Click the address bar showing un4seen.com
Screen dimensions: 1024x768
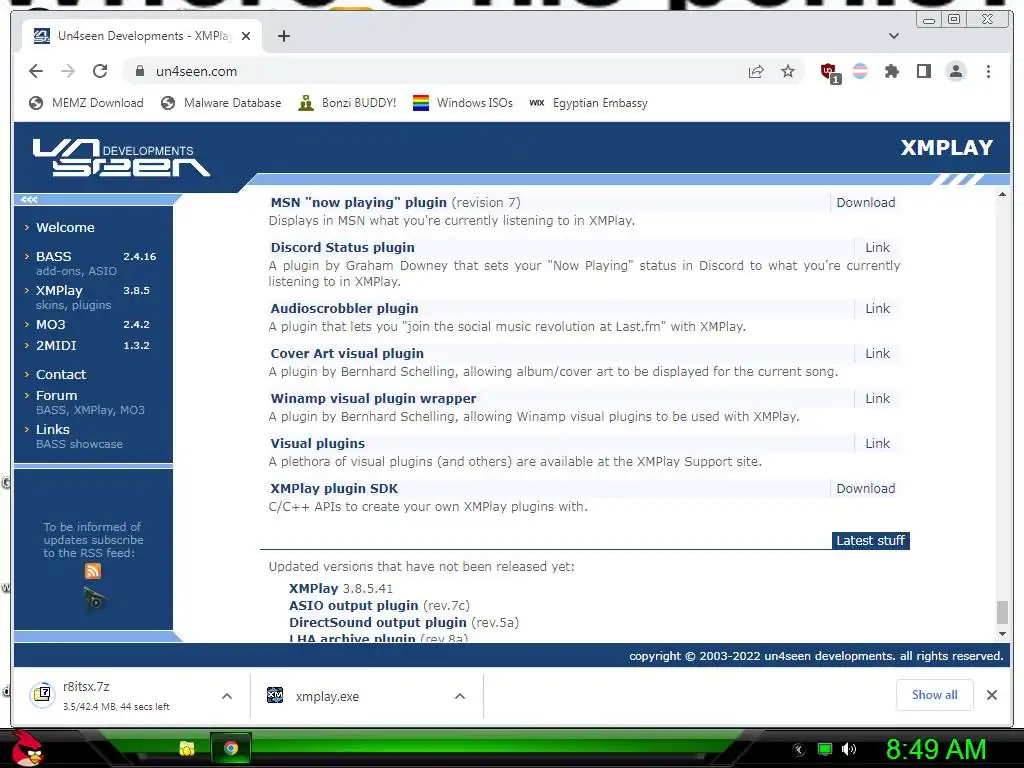tap(431, 71)
